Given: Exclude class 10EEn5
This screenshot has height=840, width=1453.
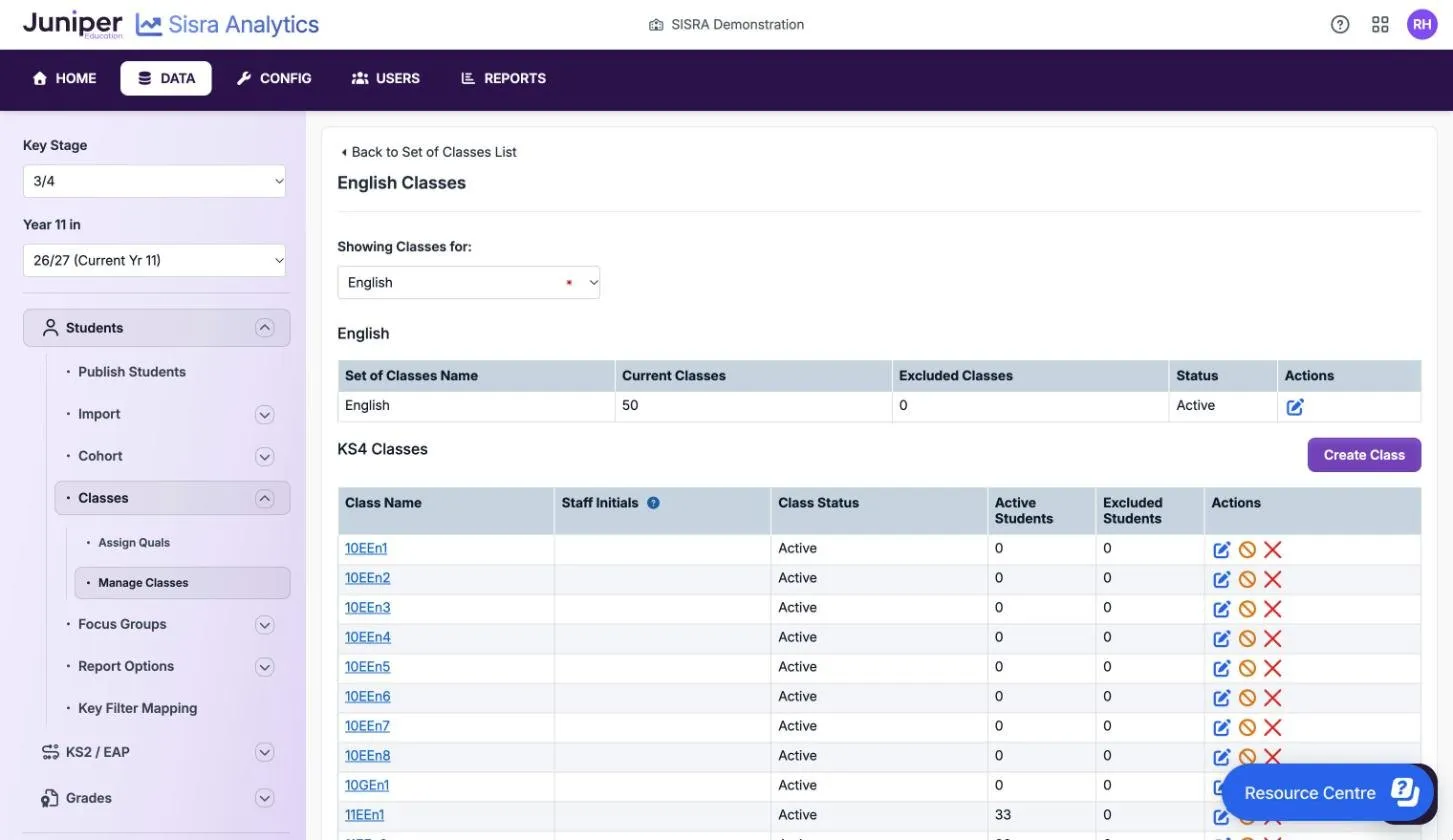Looking at the screenshot, I should click(x=1247, y=668).
